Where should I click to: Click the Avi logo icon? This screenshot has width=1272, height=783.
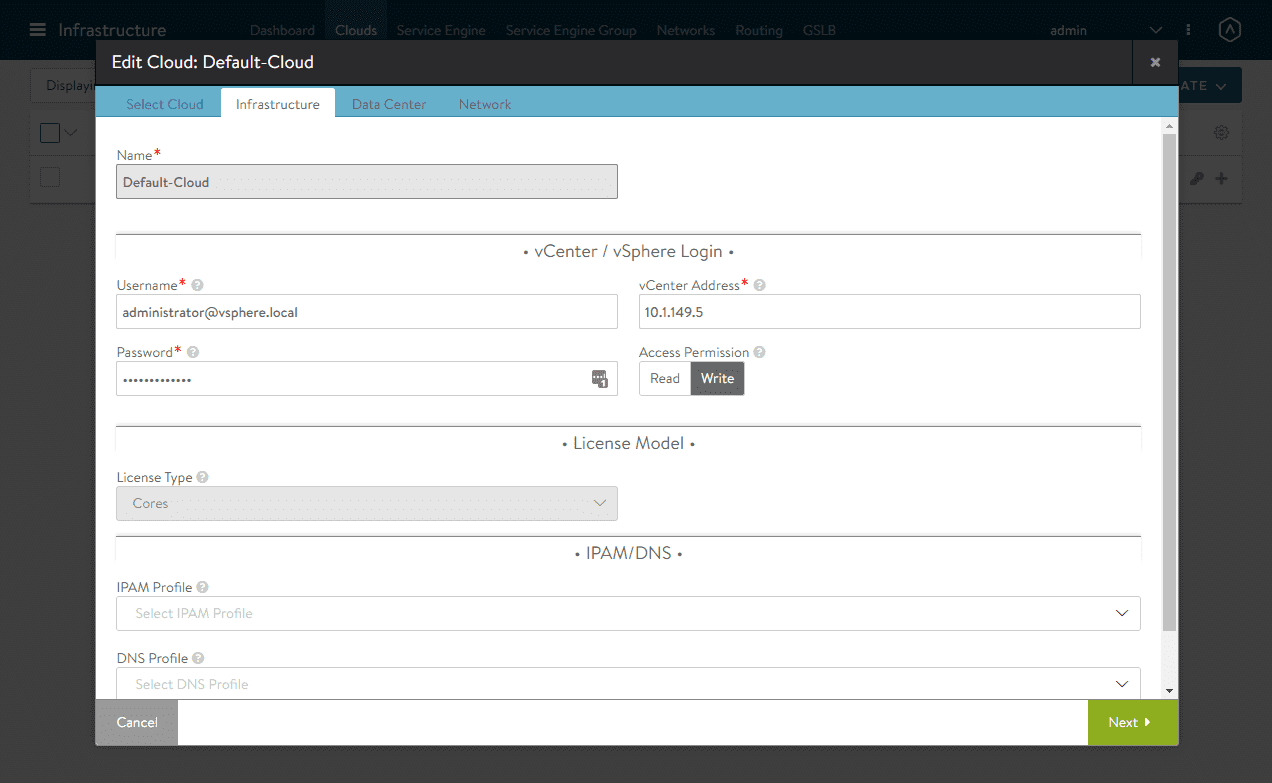click(1229, 30)
